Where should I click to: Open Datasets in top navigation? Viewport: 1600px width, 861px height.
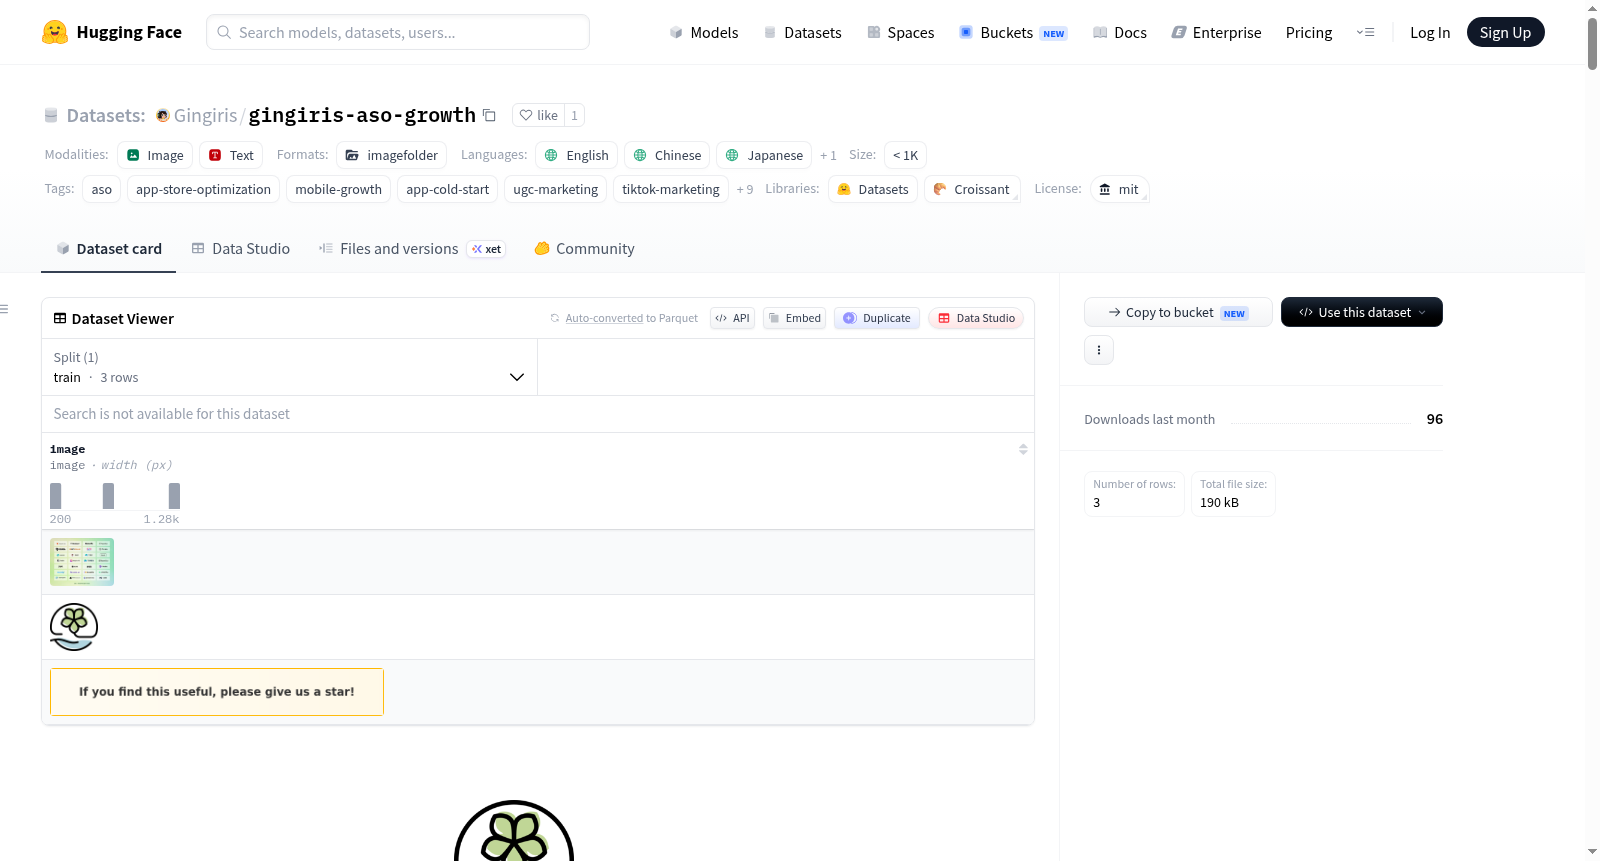click(802, 32)
